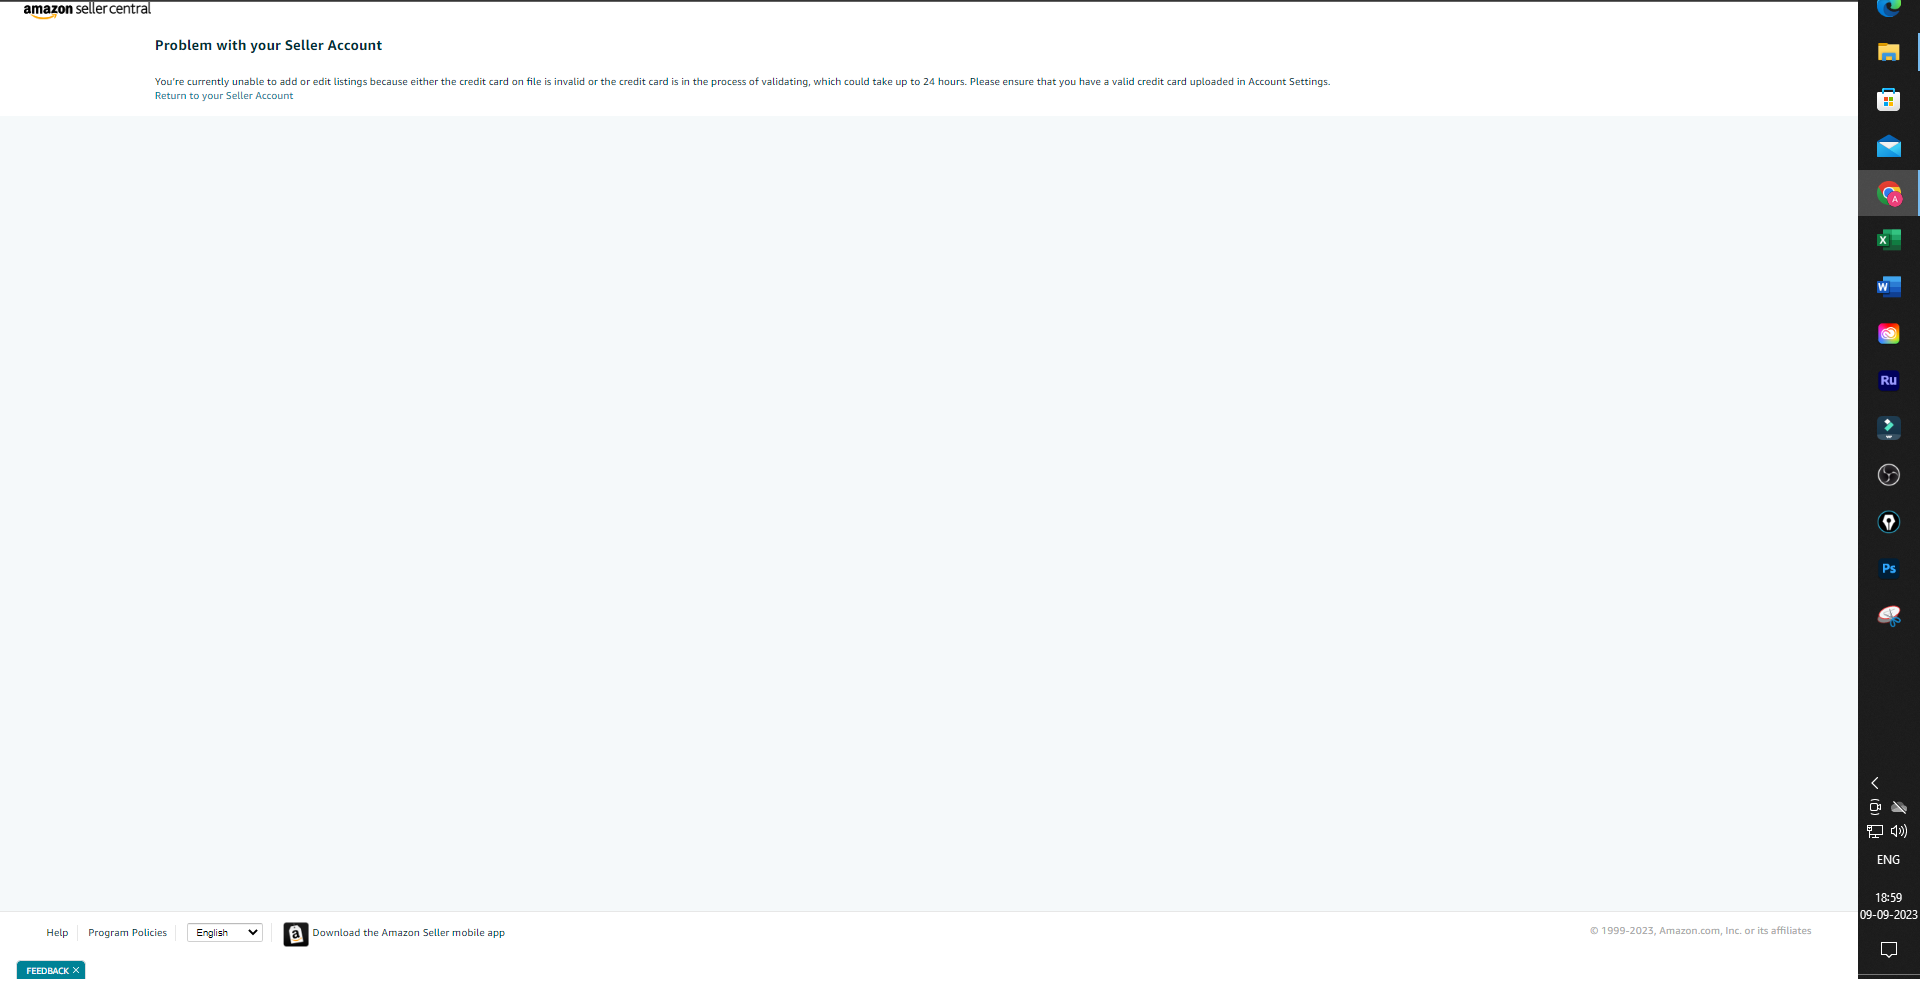Image resolution: width=1920 pixels, height=984 pixels.
Task: Open the Help link in footer
Action: pos(57,933)
